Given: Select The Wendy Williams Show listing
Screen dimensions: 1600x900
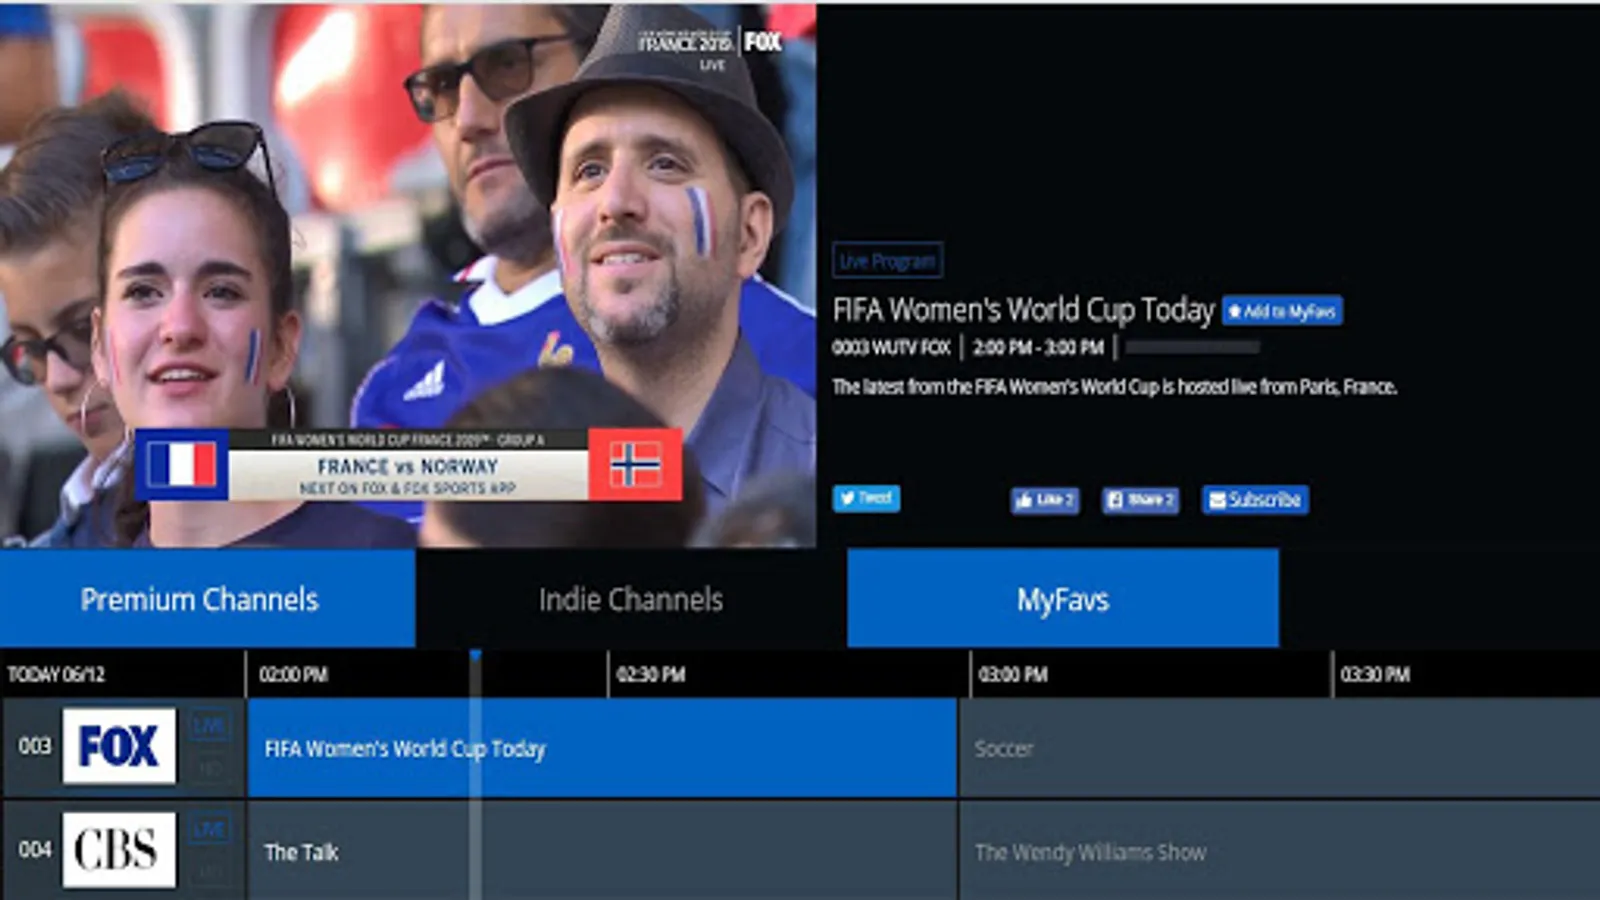Looking at the screenshot, I should click(x=1280, y=851).
